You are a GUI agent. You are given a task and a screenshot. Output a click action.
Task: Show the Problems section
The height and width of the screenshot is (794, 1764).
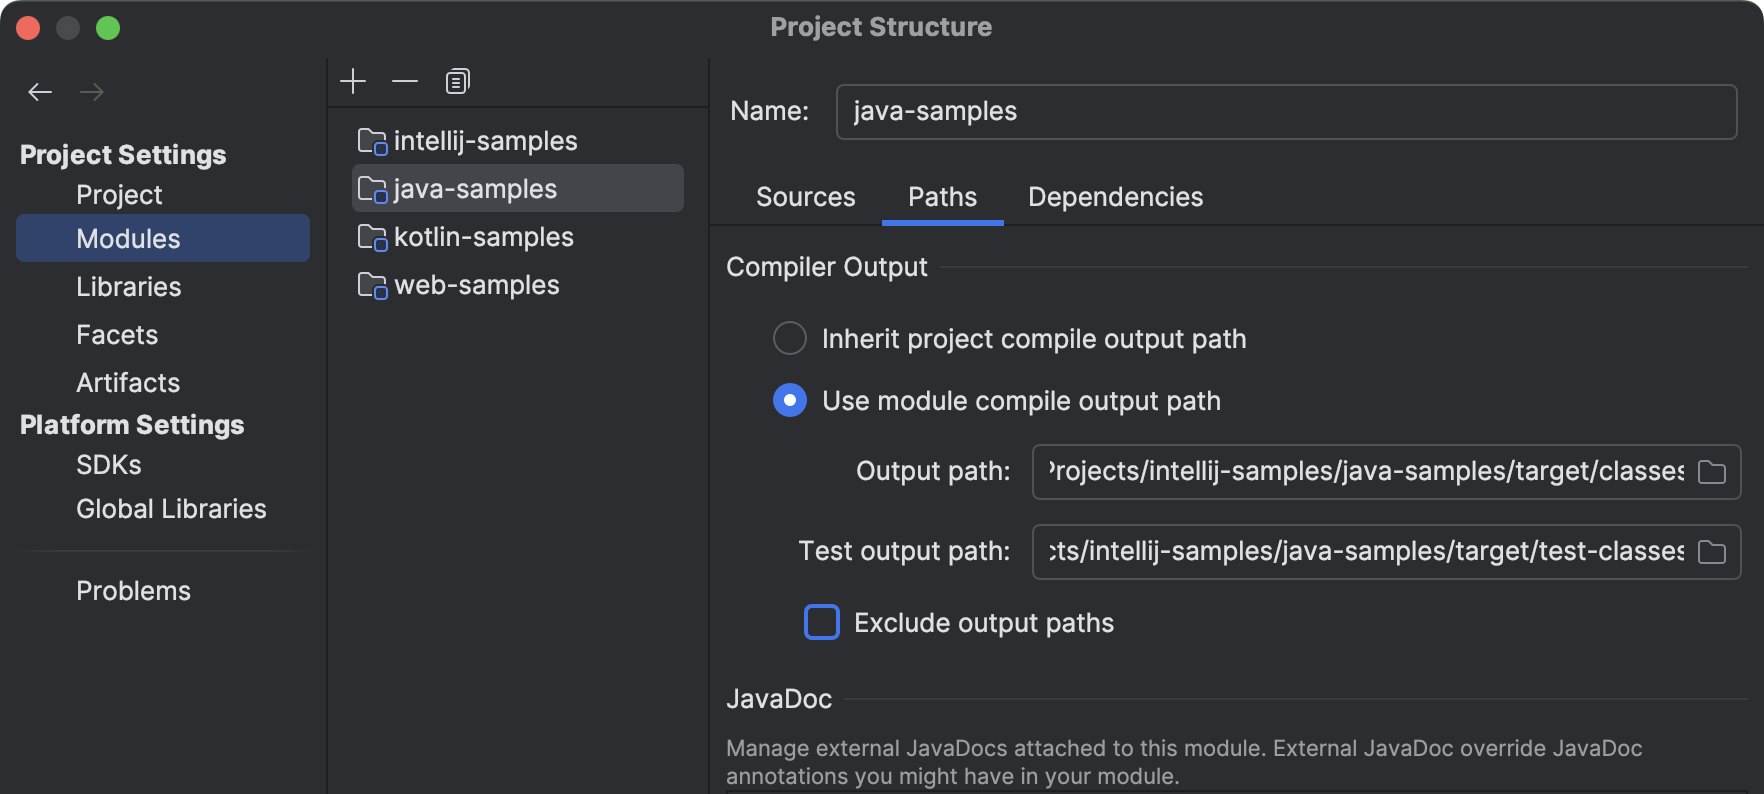(x=133, y=591)
